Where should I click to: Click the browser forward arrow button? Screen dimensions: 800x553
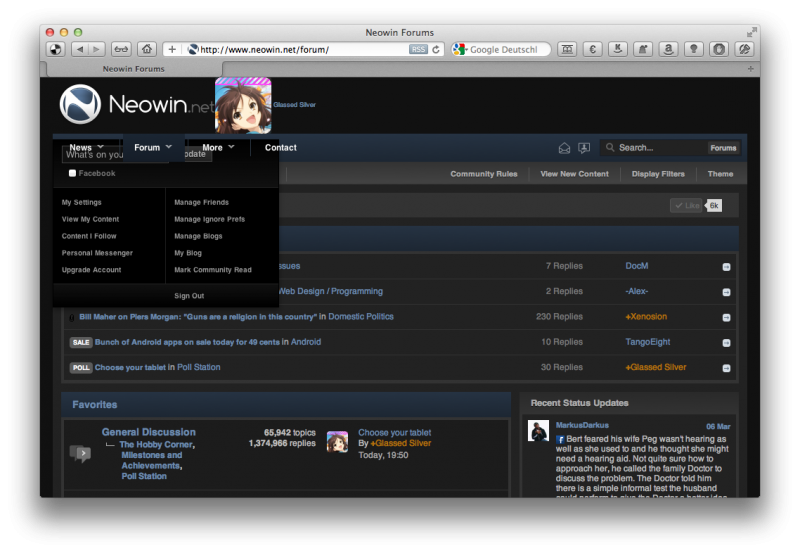[96, 49]
